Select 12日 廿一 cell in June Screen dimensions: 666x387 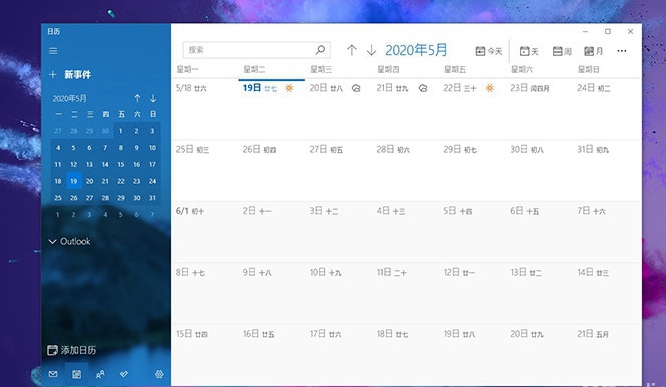point(472,294)
